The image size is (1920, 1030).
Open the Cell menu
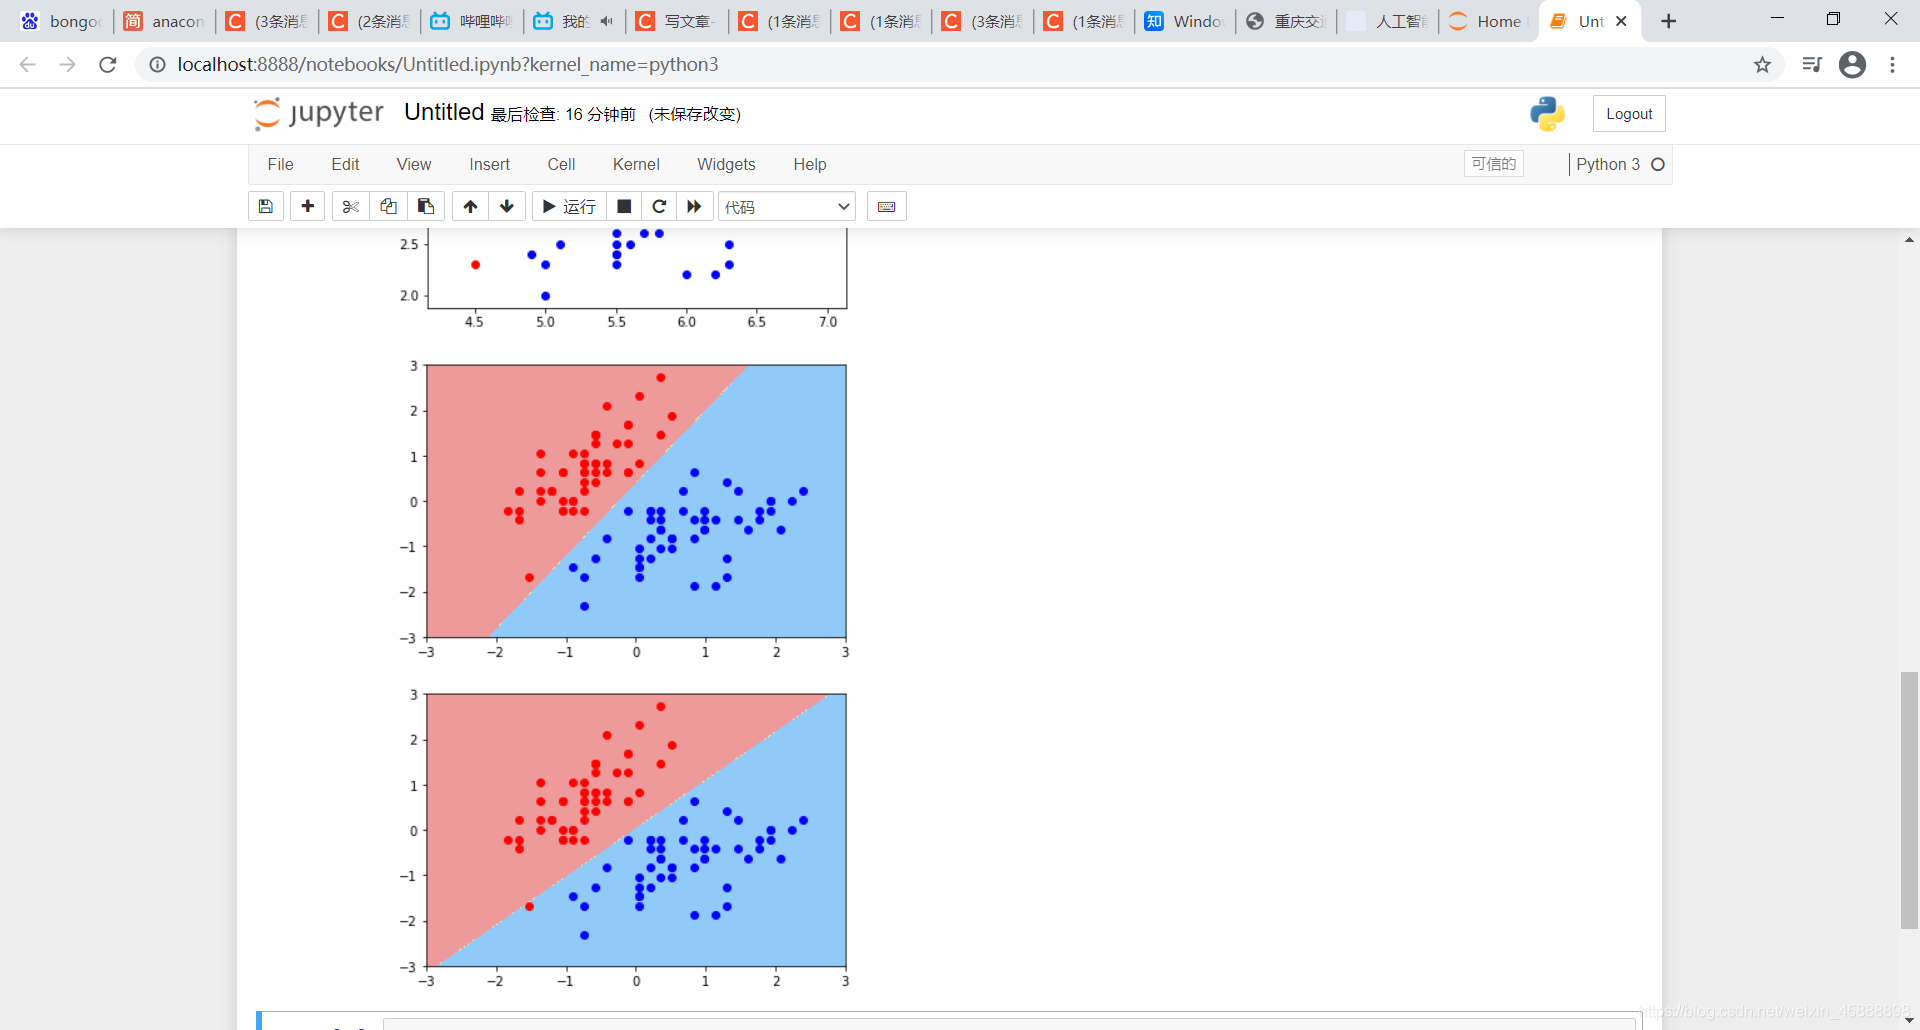click(561, 164)
